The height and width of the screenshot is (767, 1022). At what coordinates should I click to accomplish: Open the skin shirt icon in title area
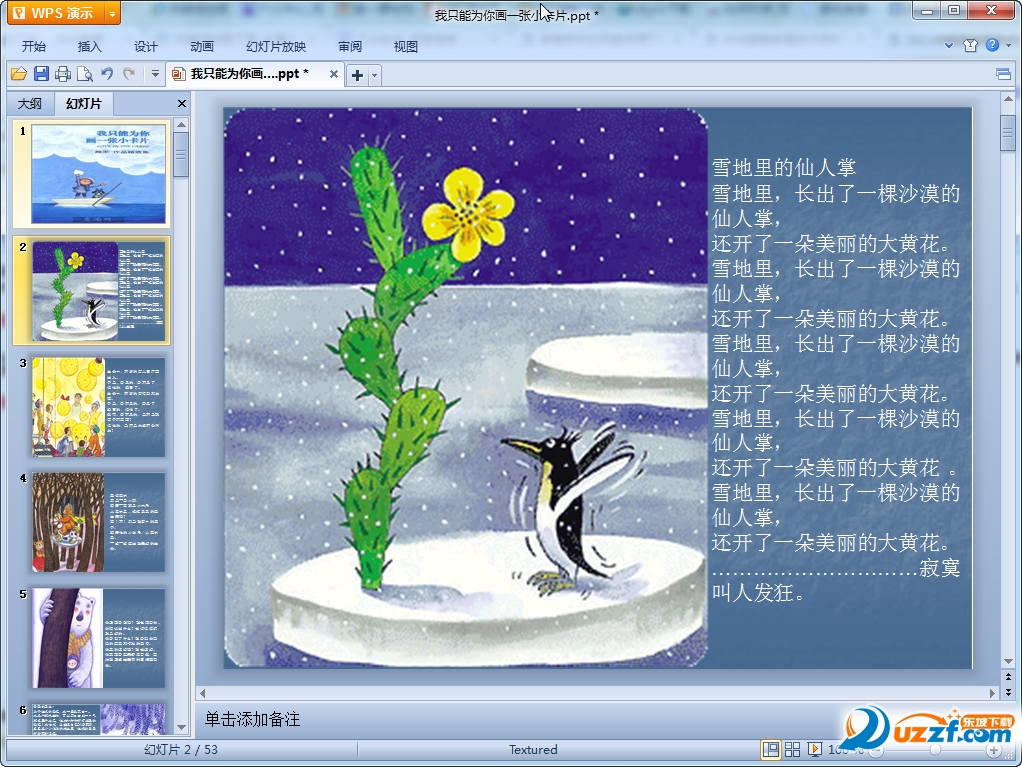[x=971, y=45]
